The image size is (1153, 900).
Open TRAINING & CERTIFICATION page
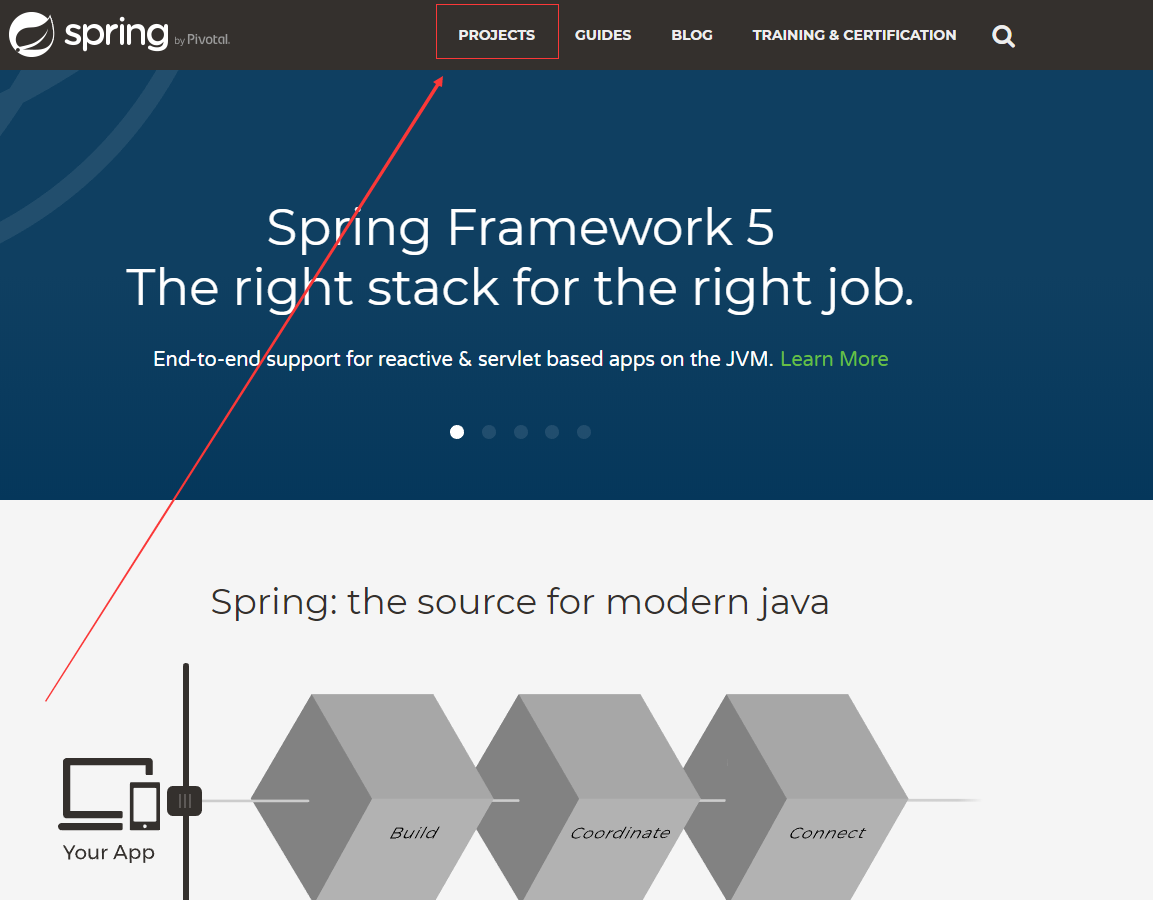[854, 34]
